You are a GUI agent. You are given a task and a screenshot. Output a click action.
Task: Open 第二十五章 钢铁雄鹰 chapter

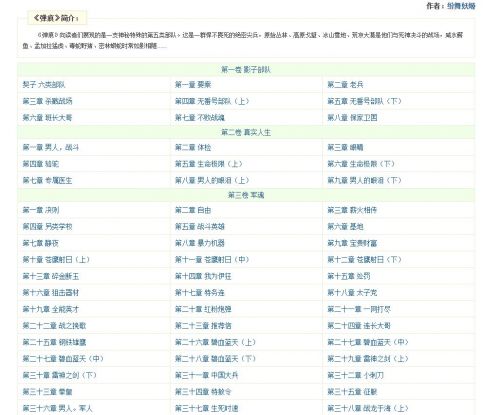pos(54,342)
